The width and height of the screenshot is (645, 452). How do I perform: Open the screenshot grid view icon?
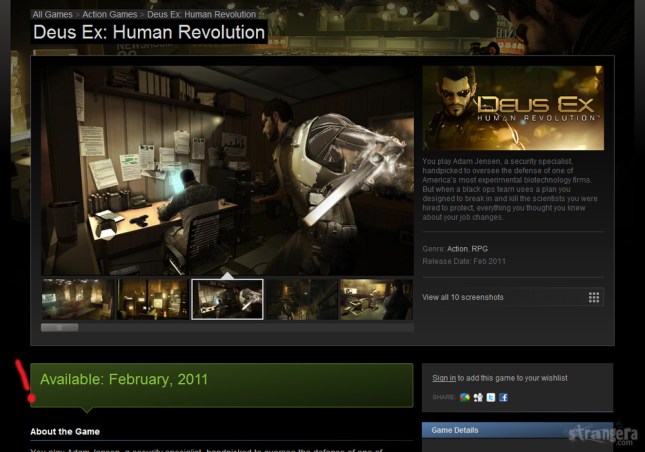click(x=594, y=297)
